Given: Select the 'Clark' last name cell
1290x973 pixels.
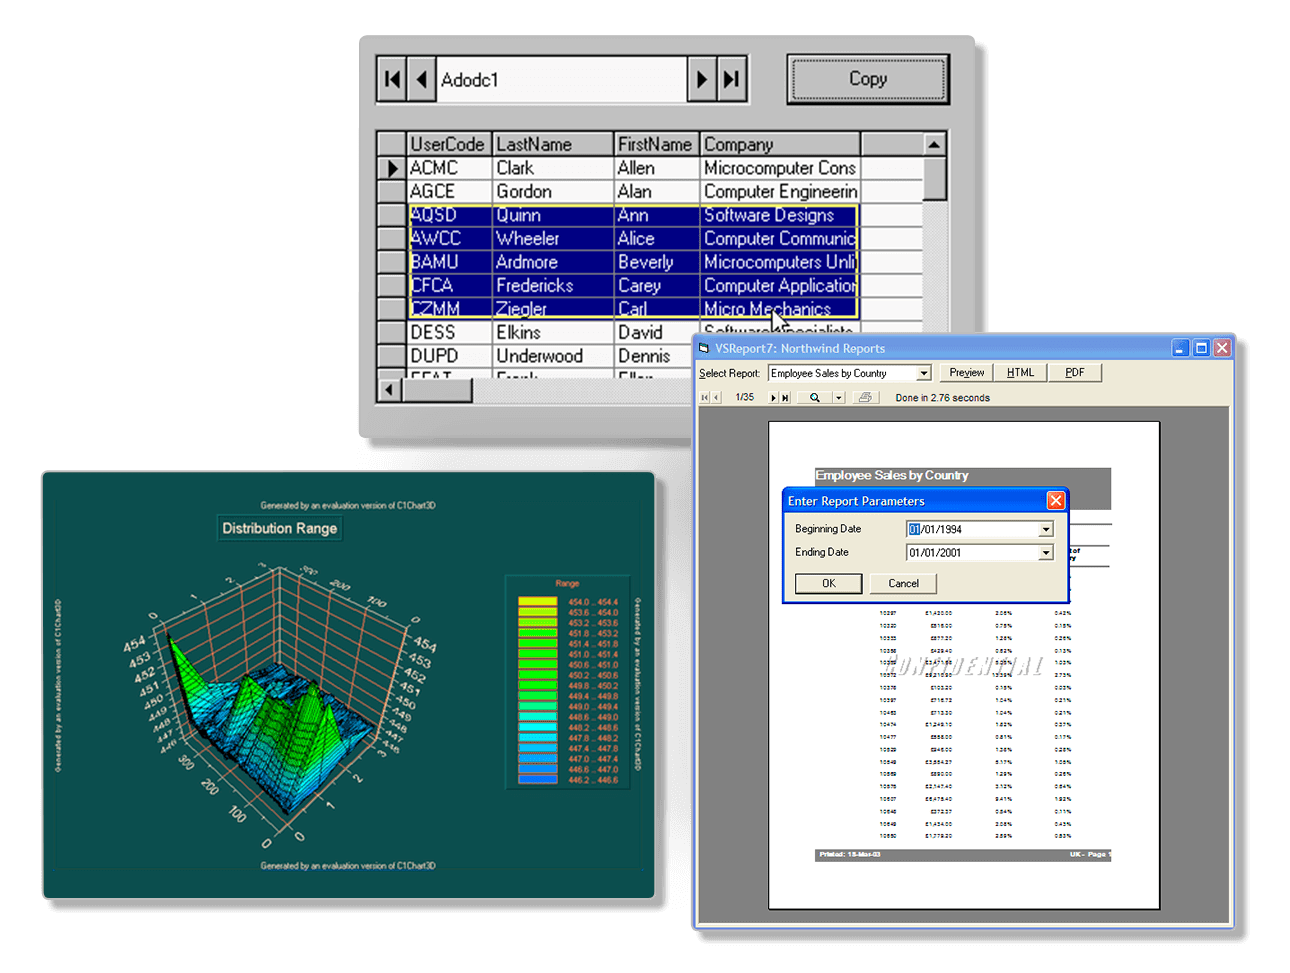Looking at the screenshot, I should [553, 168].
